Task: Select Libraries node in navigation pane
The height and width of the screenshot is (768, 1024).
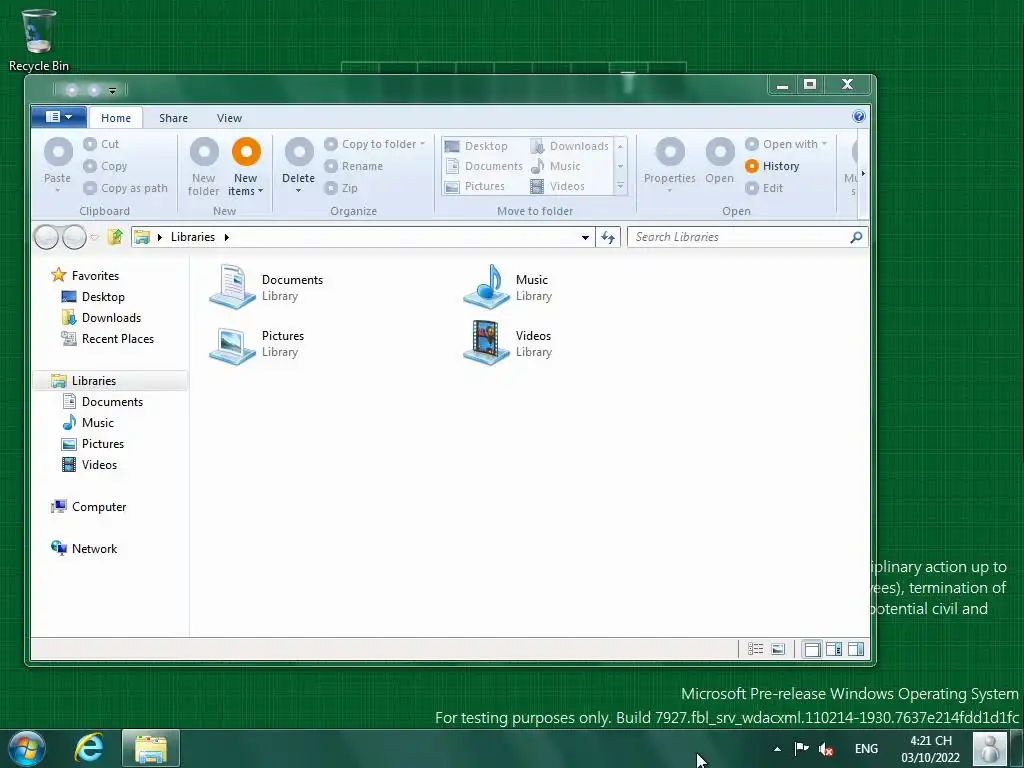Action: [x=110, y=381]
